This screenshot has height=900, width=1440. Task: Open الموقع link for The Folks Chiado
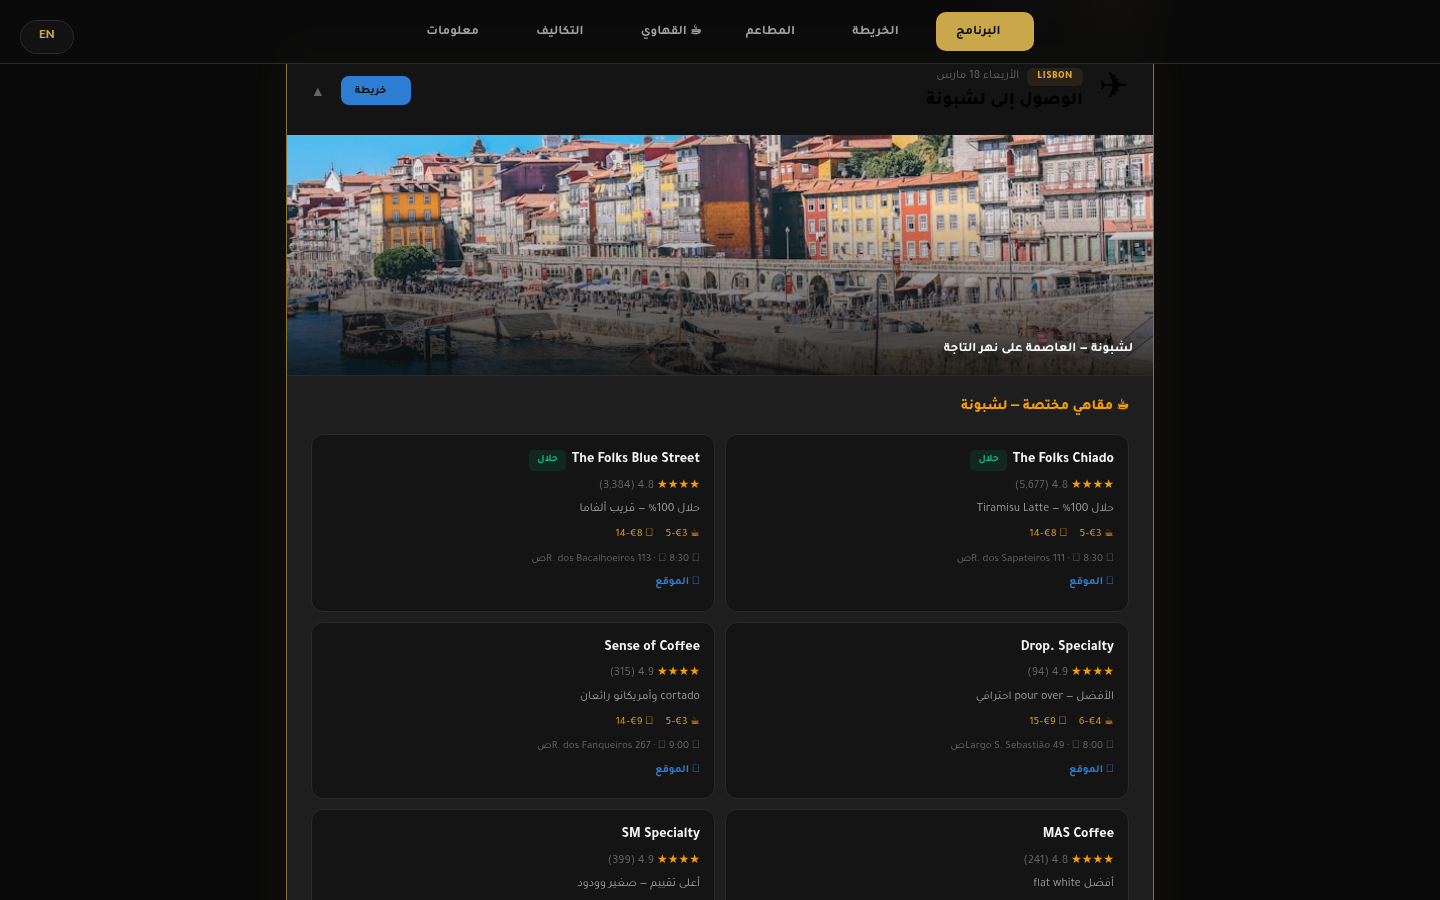click(1091, 581)
